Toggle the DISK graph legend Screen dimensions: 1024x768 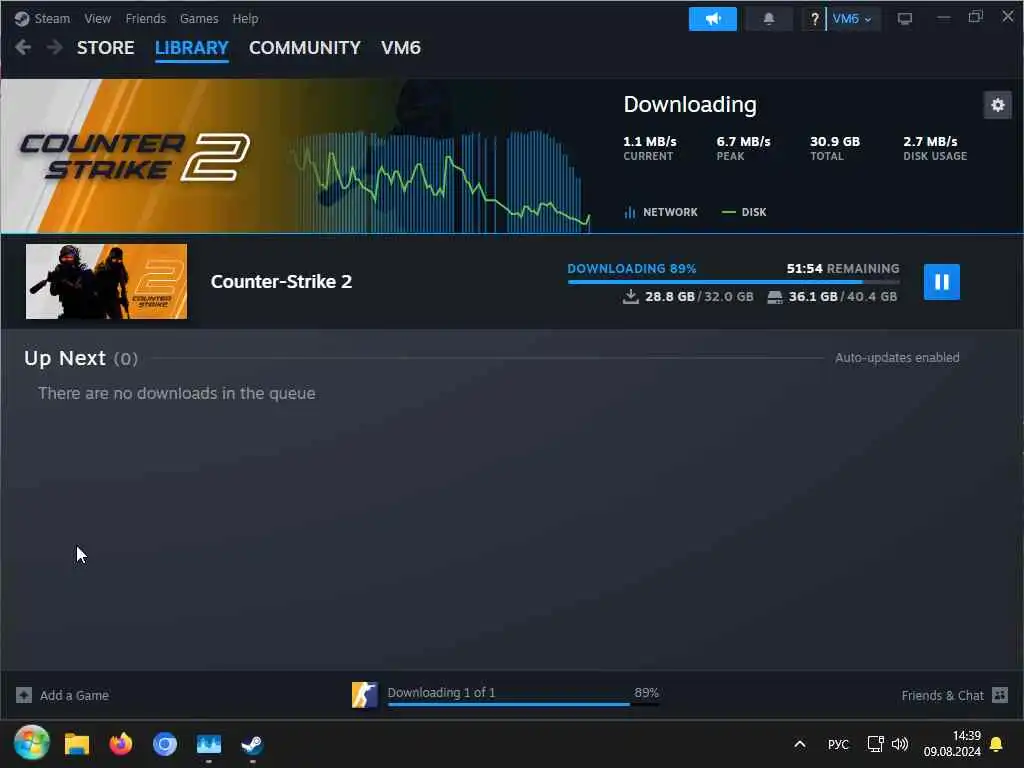click(x=744, y=212)
